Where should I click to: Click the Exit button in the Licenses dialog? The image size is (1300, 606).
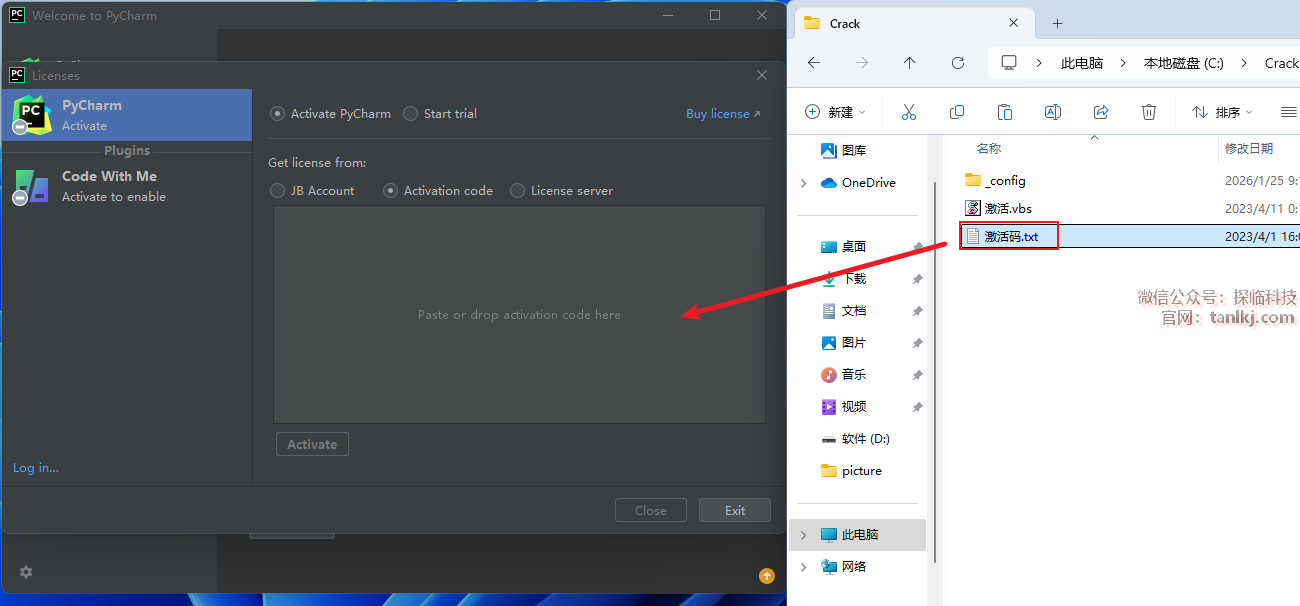pyautogui.click(x=734, y=510)
